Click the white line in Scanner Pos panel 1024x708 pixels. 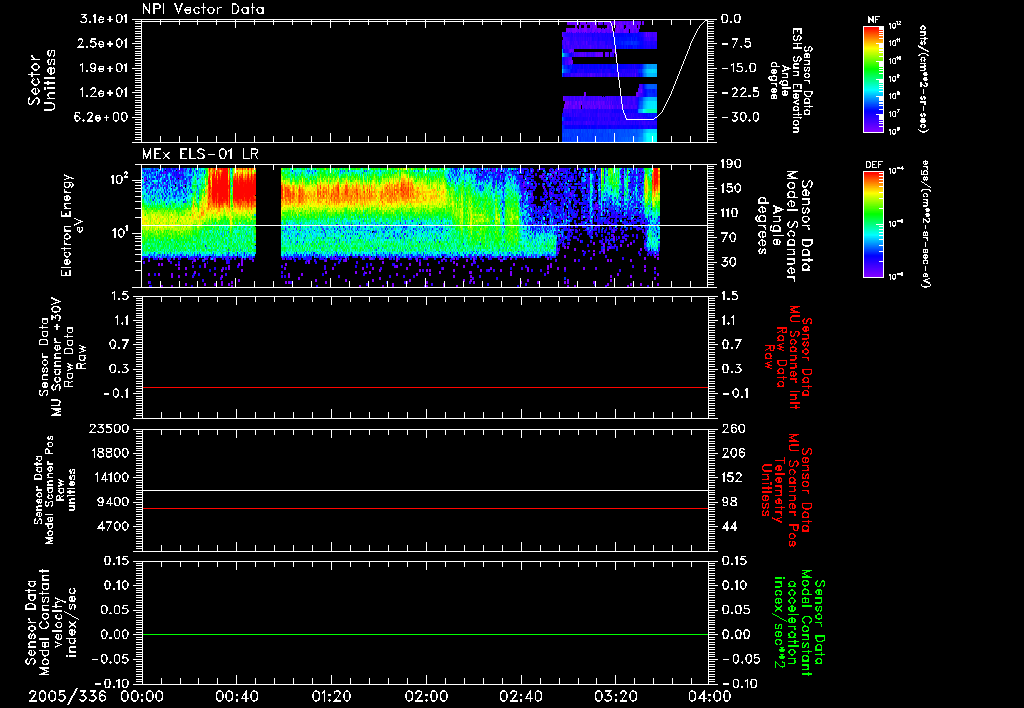[x=425, y=491]
